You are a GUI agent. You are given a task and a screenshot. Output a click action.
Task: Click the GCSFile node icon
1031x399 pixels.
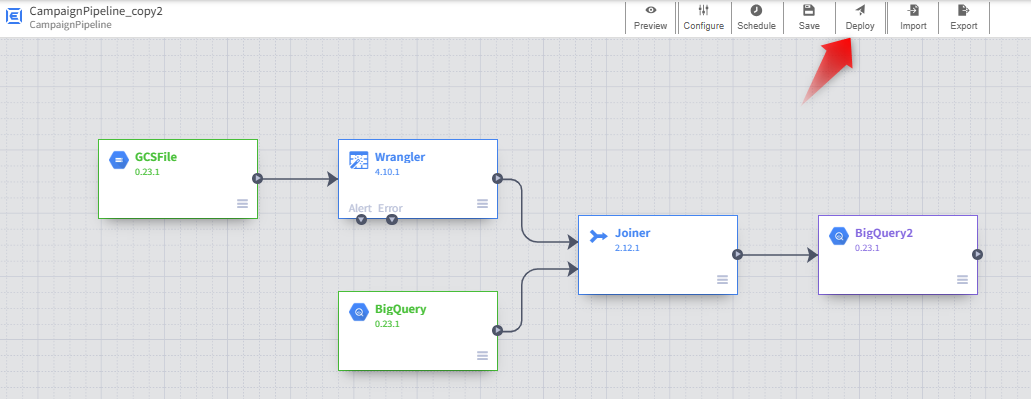click(118, 159)
